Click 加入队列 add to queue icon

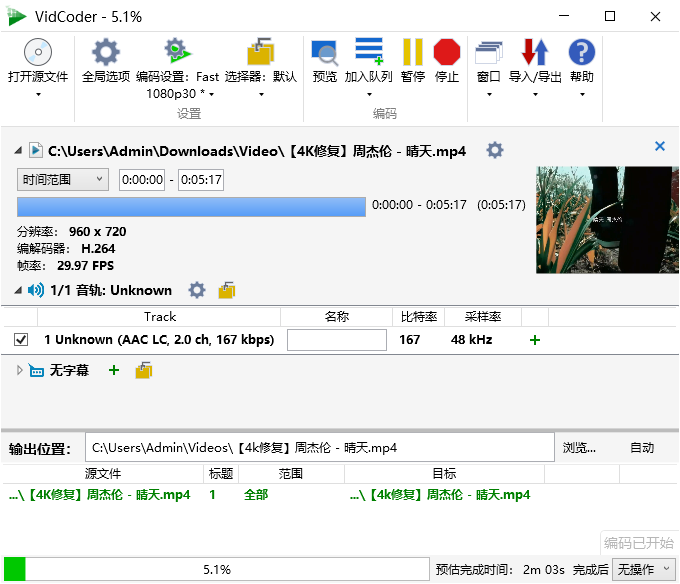369,51
